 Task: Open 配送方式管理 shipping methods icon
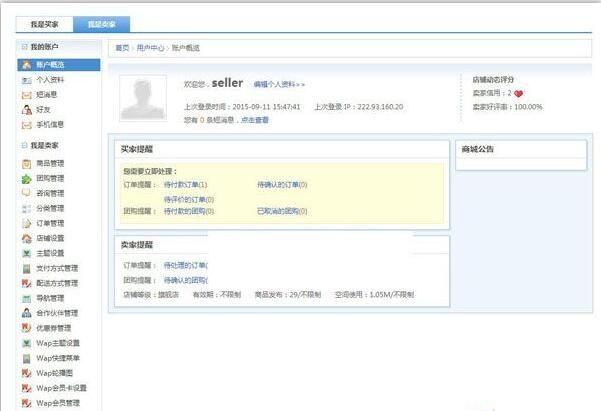tap(26, 283)
